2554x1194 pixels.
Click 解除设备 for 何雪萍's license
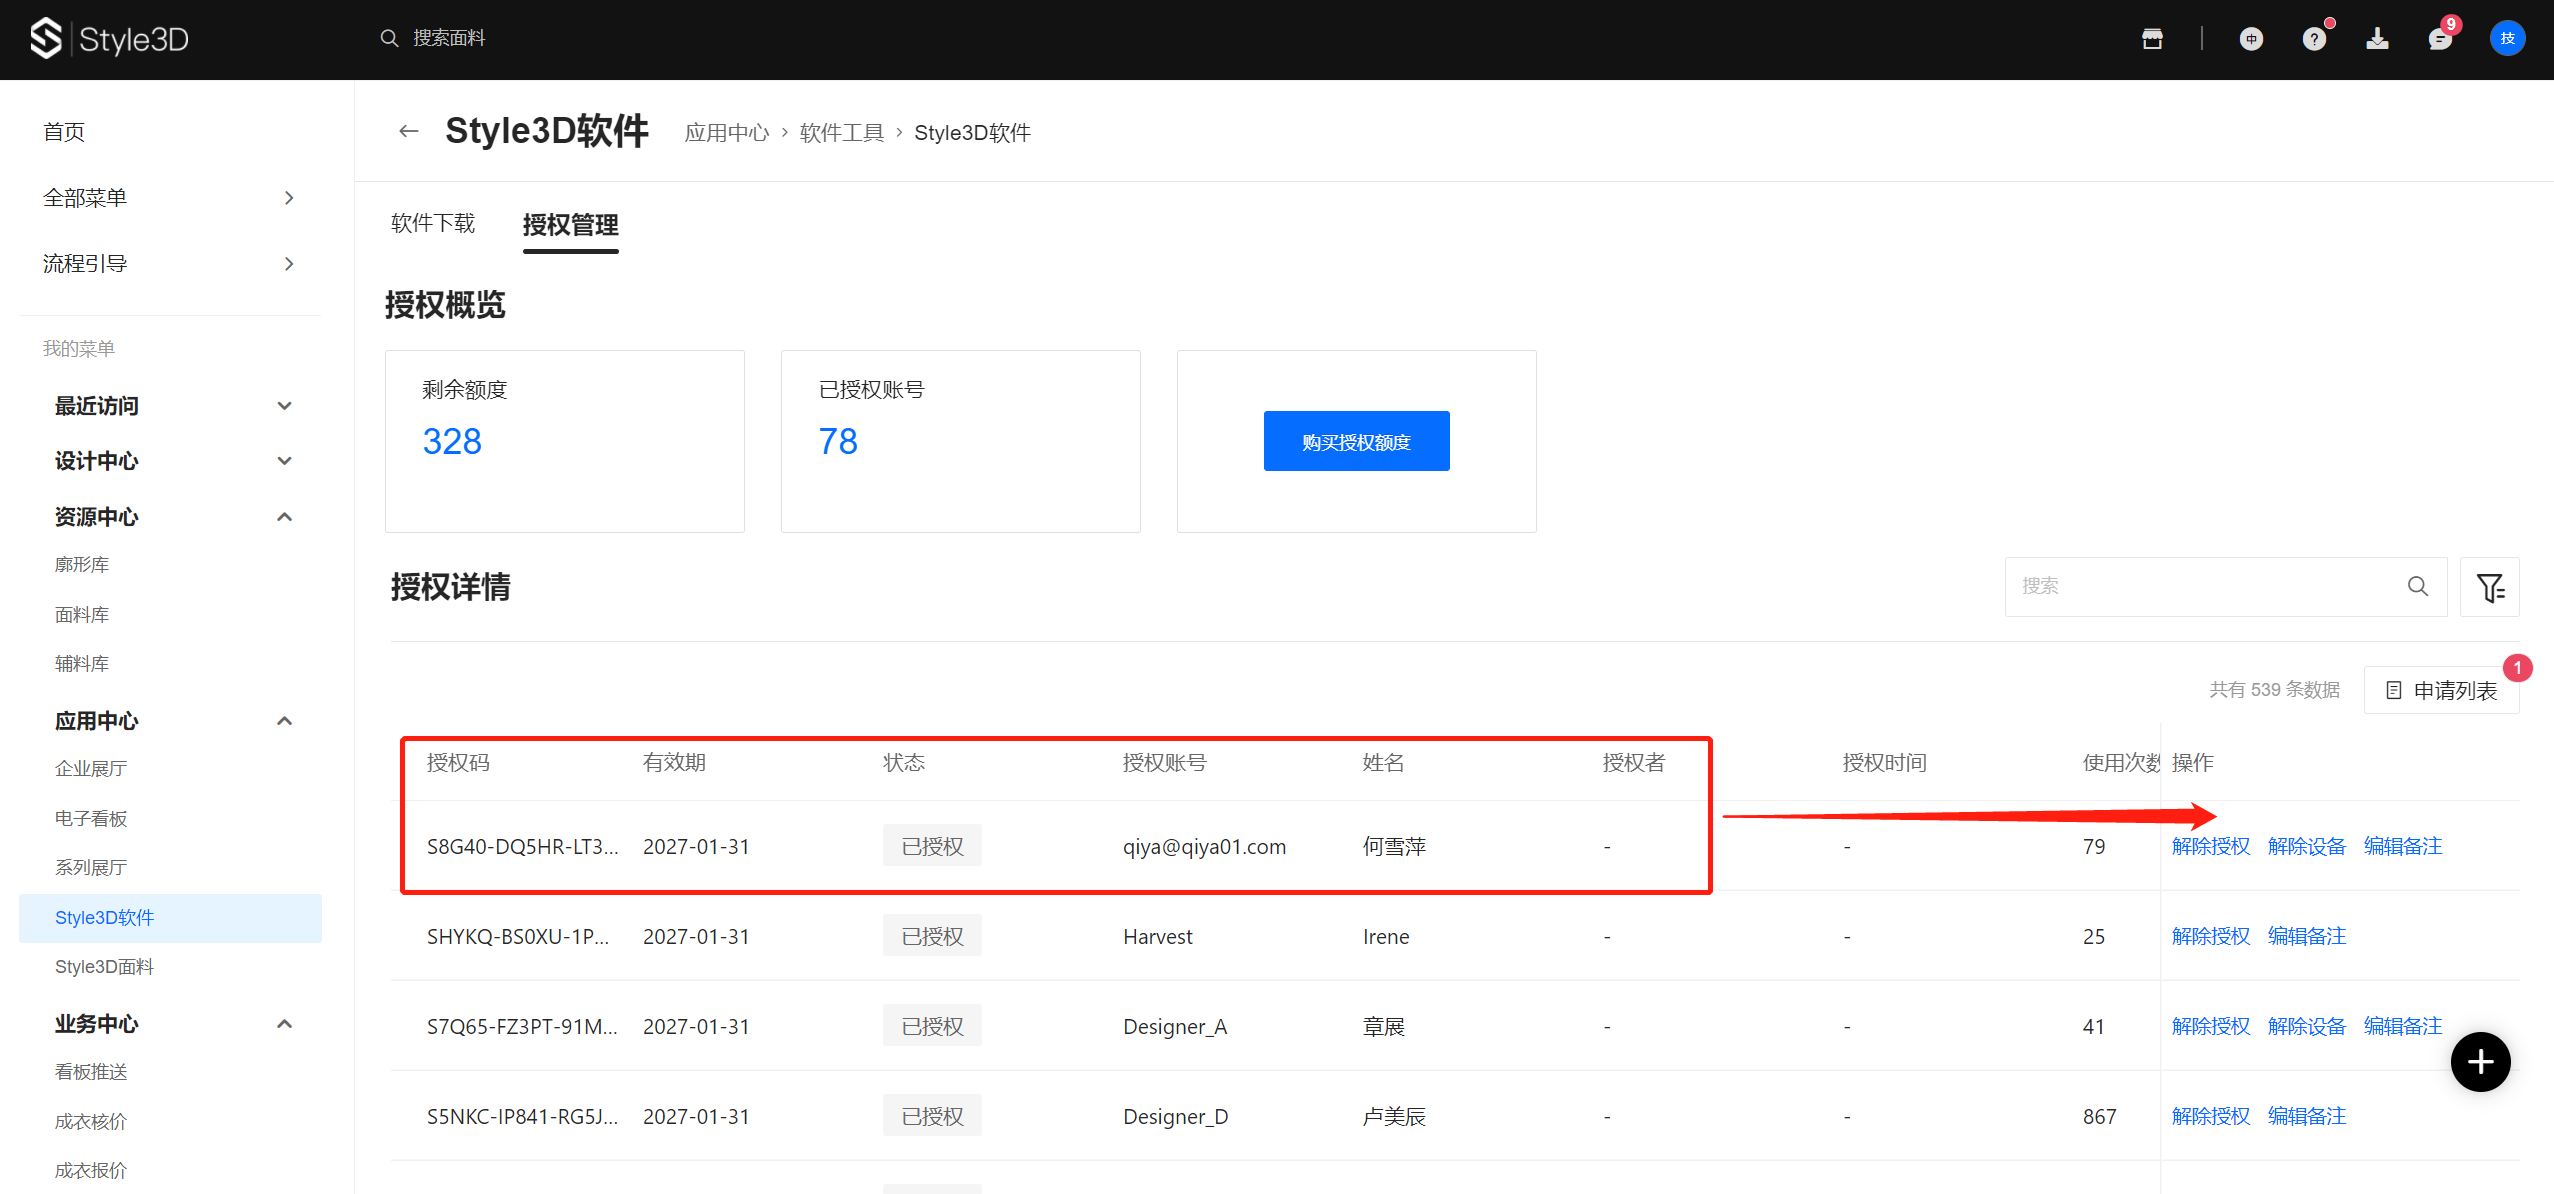[2306, 847]
